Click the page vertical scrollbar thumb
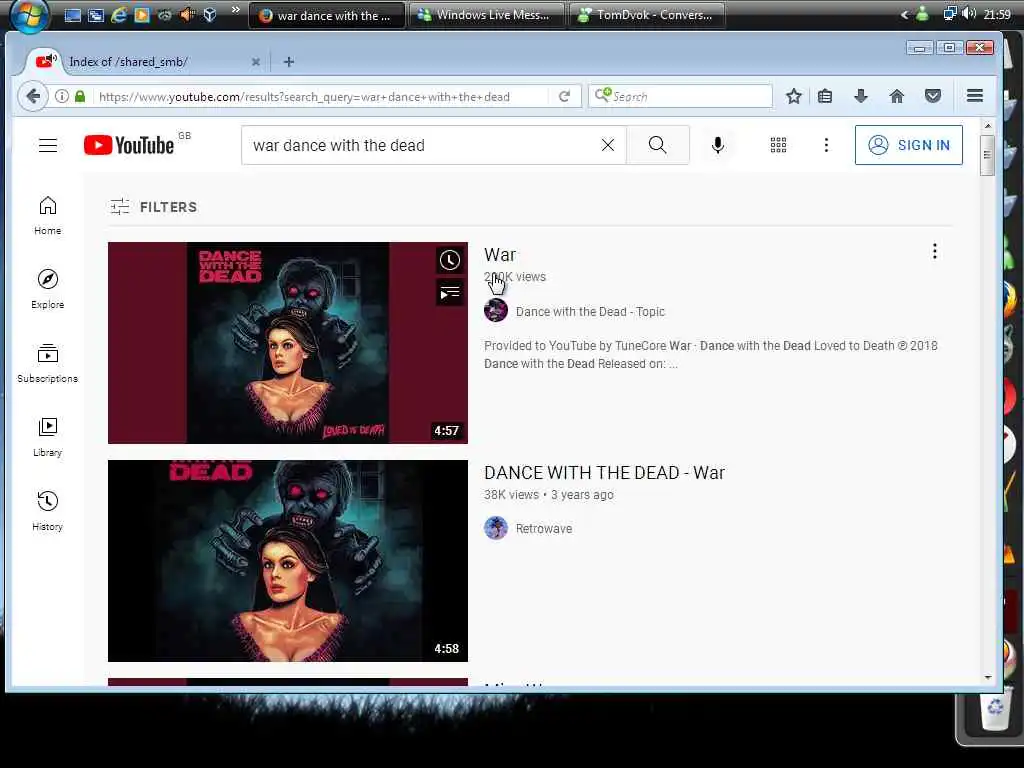The image size is (1024, 768). (x=987, y=155)
